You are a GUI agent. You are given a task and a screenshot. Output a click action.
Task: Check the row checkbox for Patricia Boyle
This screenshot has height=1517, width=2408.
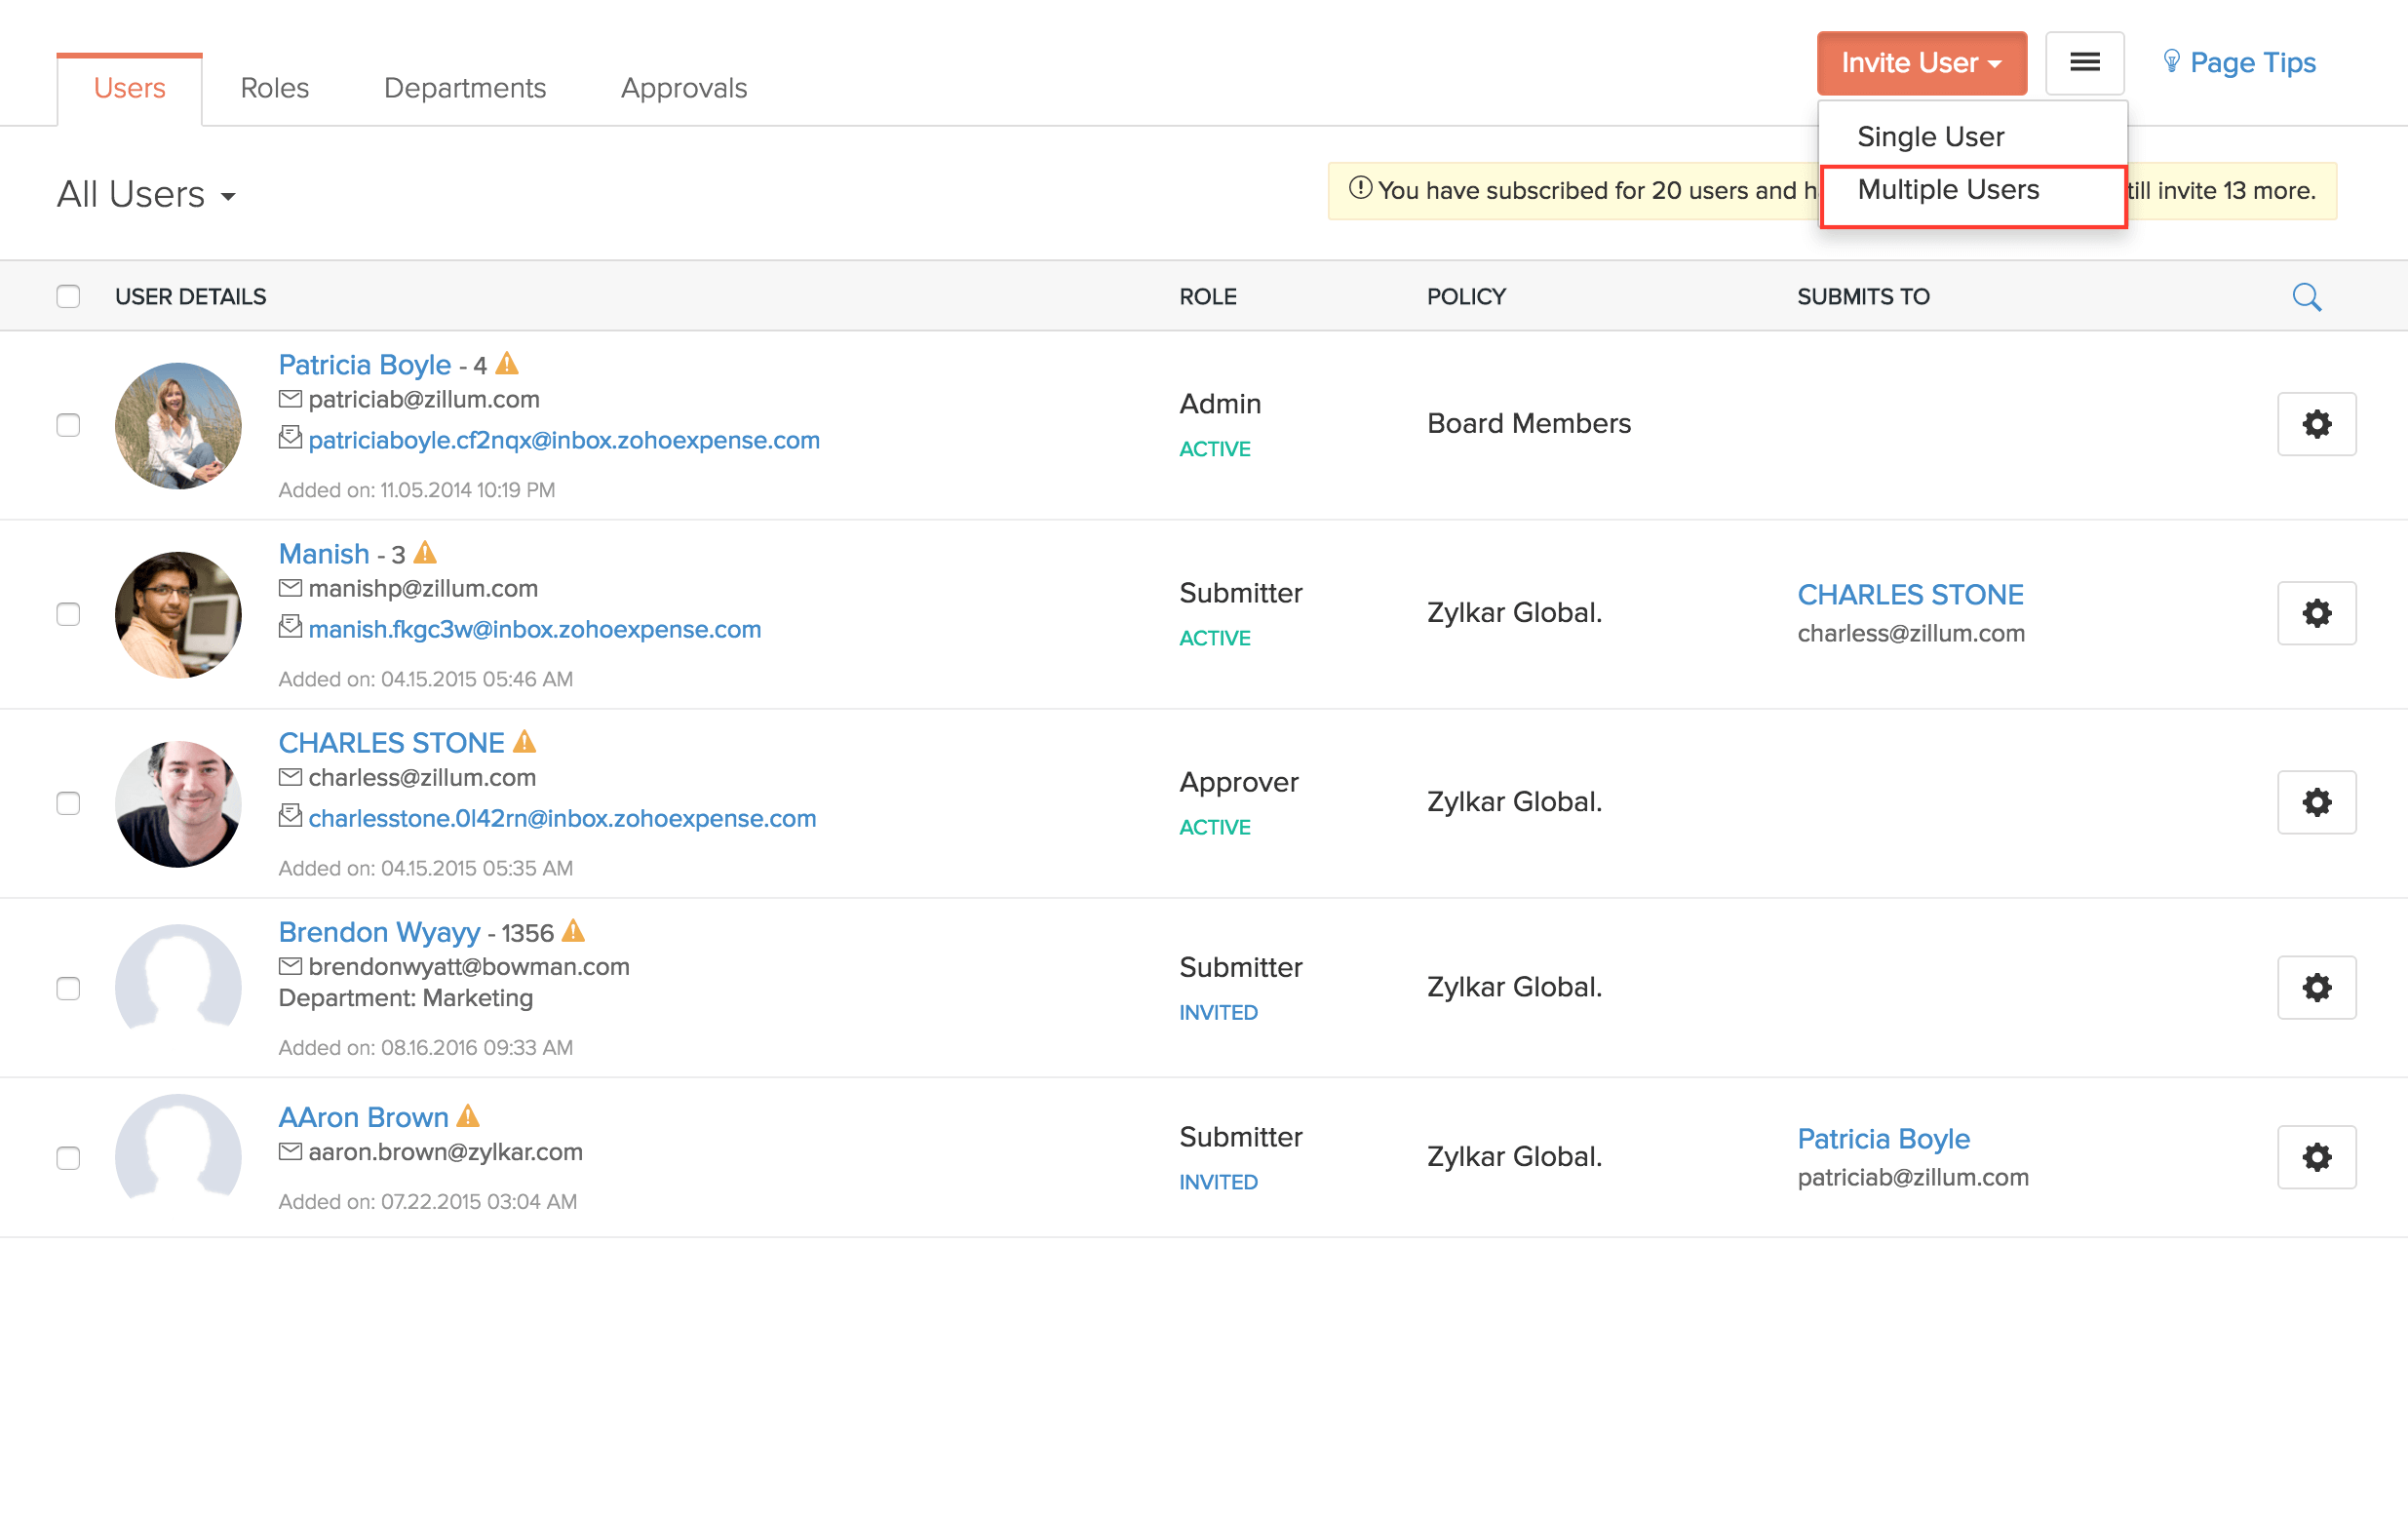click(x=68, y=425)
